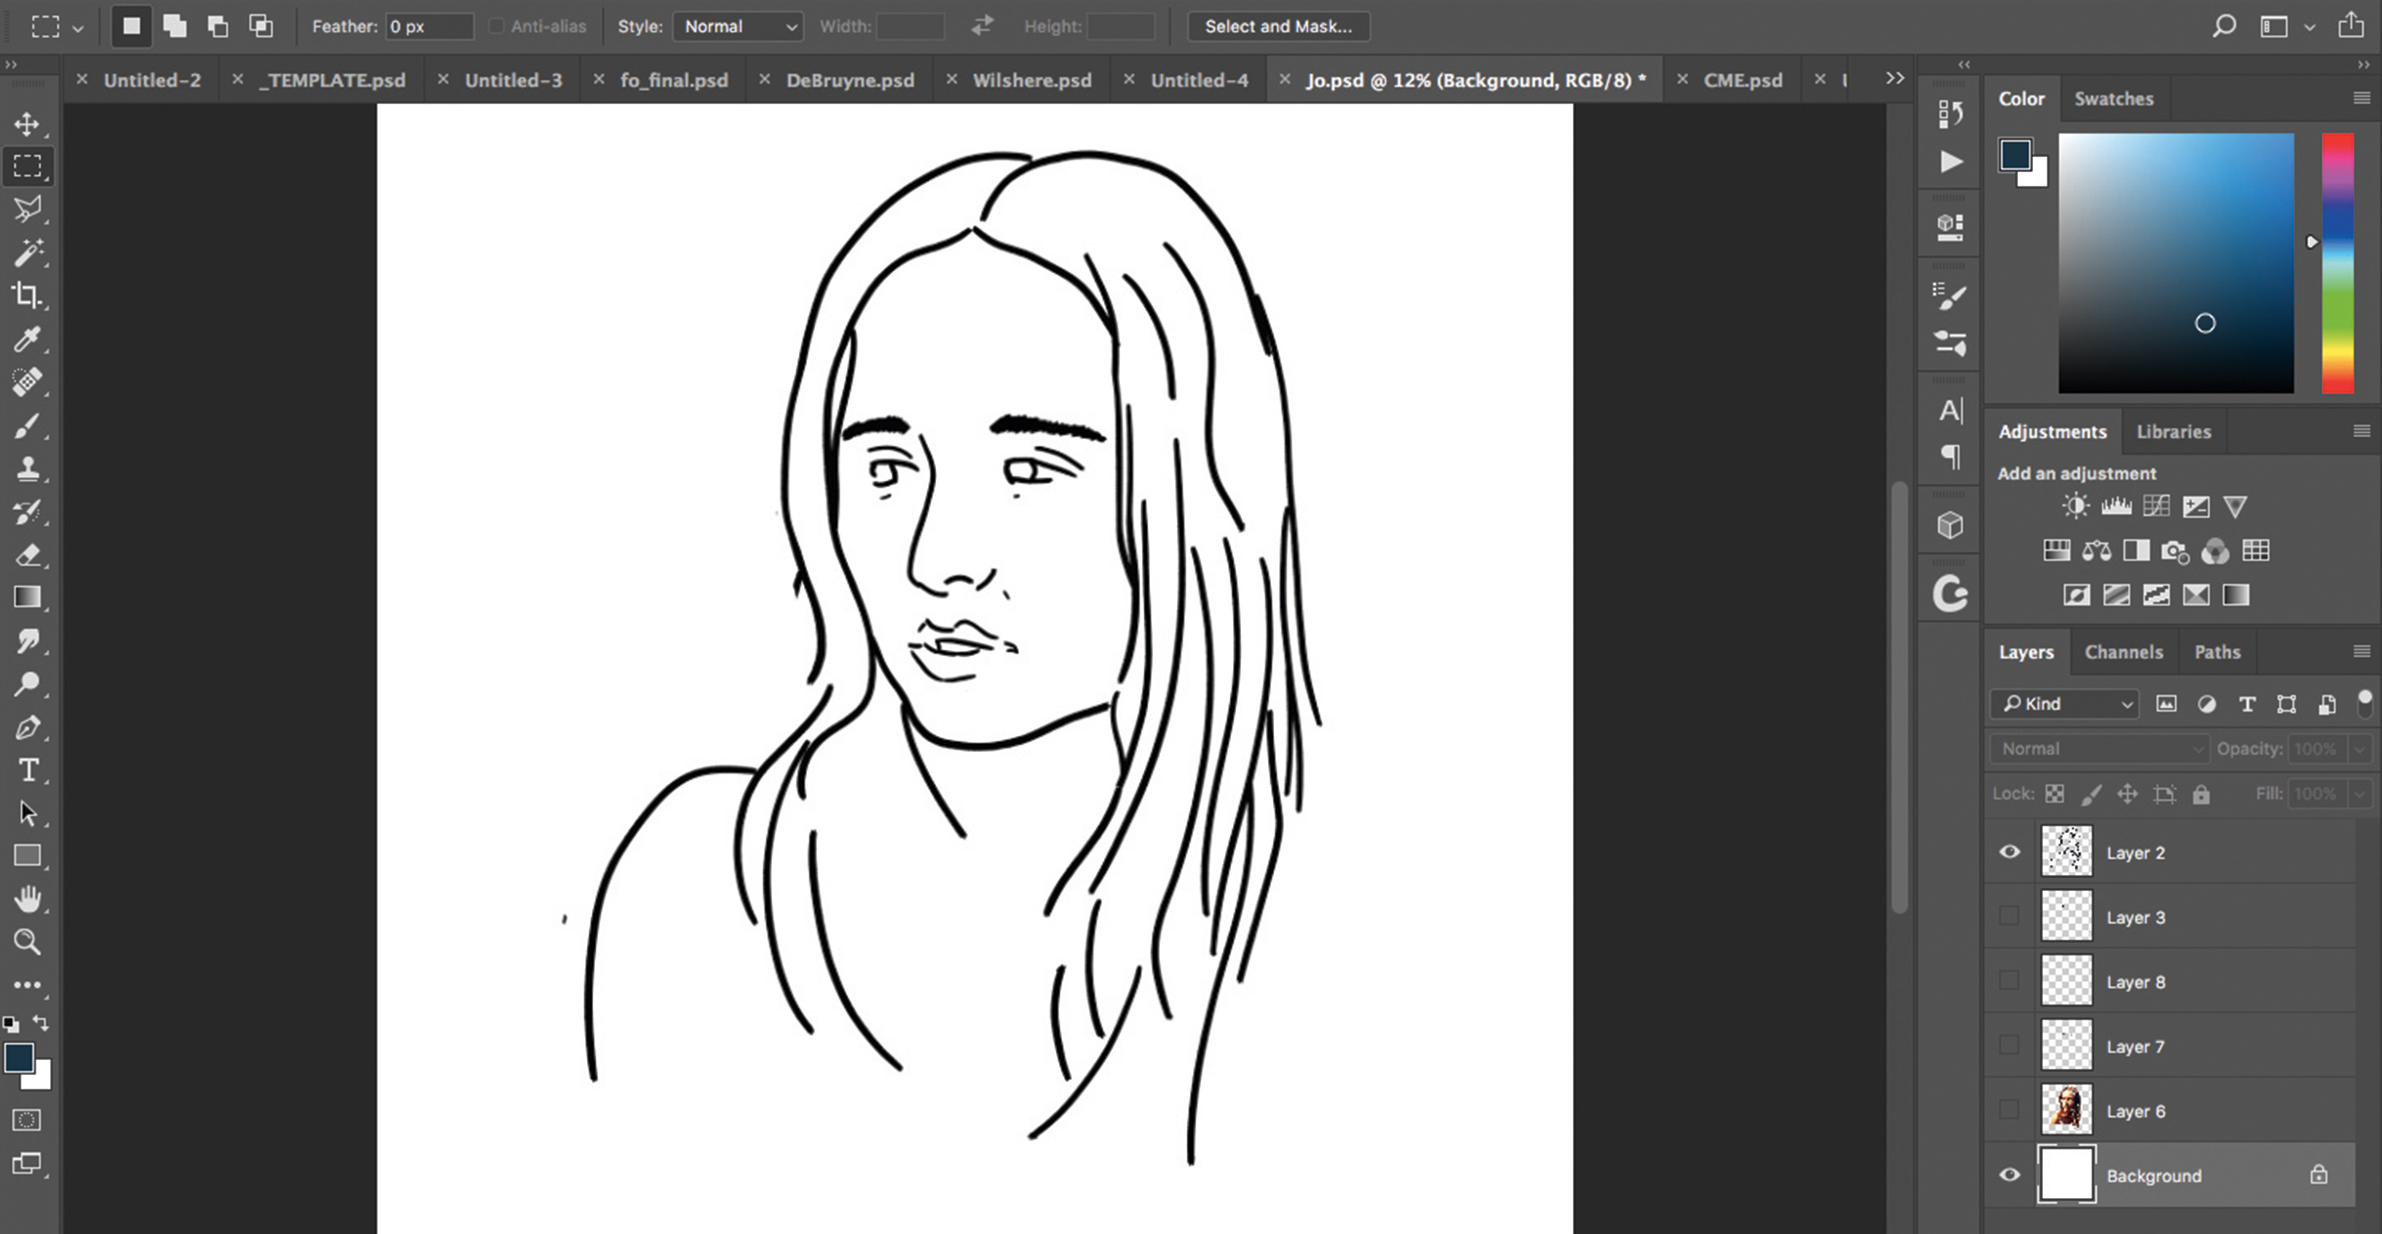Image resolution: width=2382 pixels, height=1234 pixels.
Task: Switch to the Swatches tab
Action: (2113, 98)
